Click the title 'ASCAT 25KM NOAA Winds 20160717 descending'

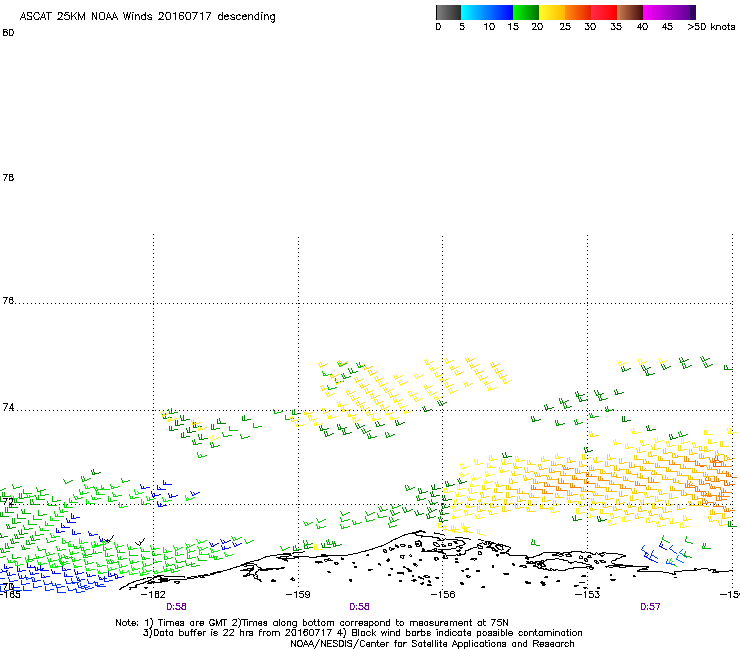147,17
